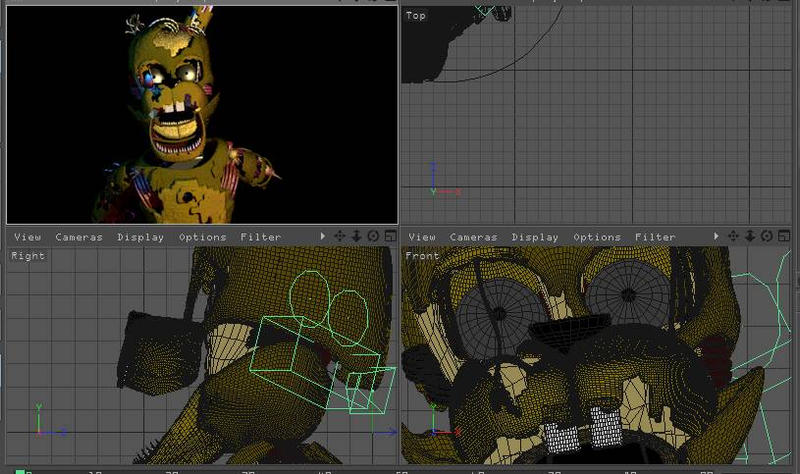Open Options menu above Front viewport
Screen dimensions: 800x474
(597, 237)
